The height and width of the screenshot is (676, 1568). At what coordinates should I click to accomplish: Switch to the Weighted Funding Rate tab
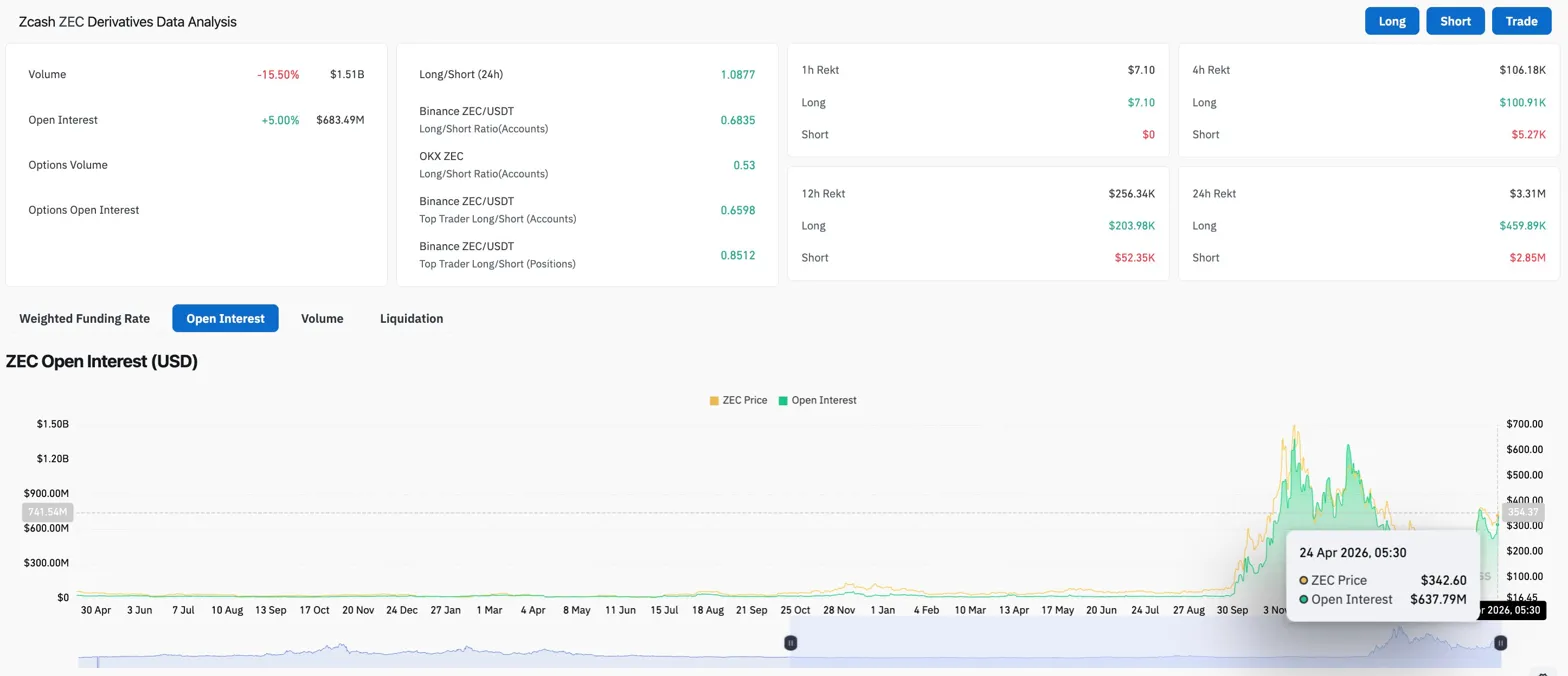click(x=85, y=319)
